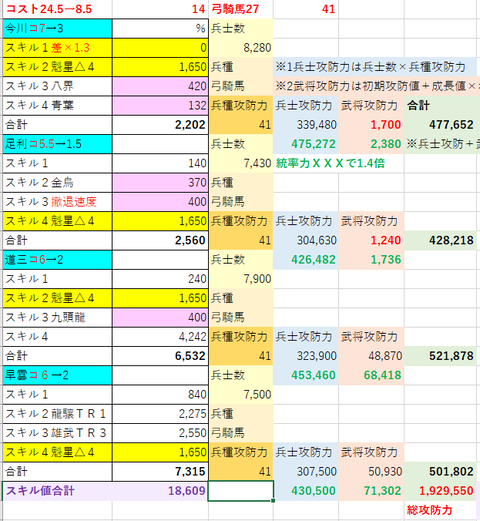The height and width of the screenshot is (521, 480).
Task: Select the red 1,700 cell
Action: click(371, 125)
